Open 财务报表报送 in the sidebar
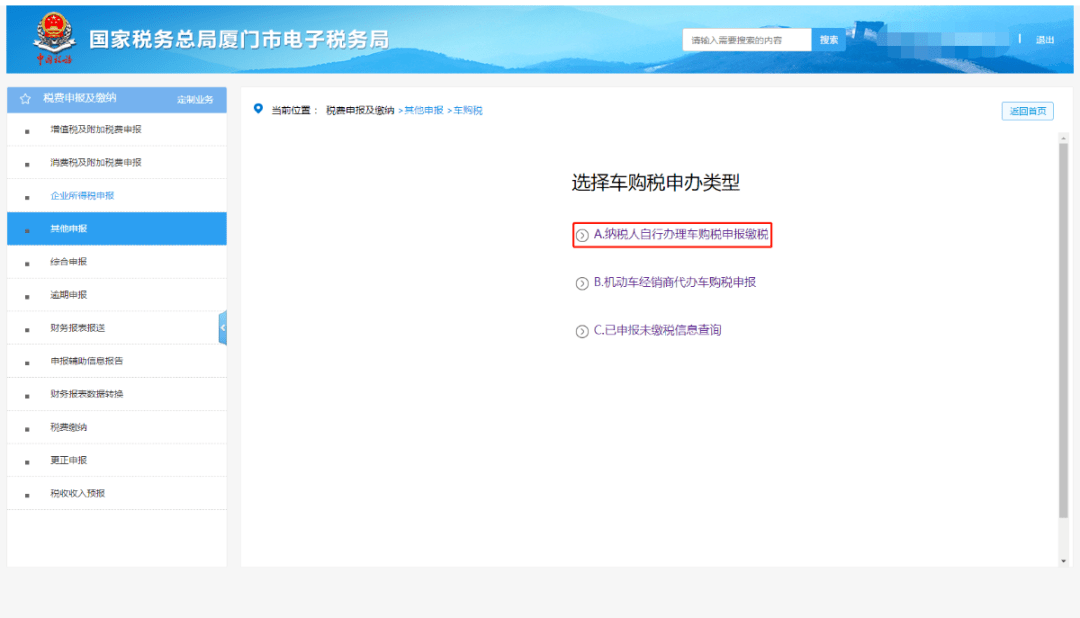The width and height of the screenshot is (1080, 618). (x=78, y=328)
